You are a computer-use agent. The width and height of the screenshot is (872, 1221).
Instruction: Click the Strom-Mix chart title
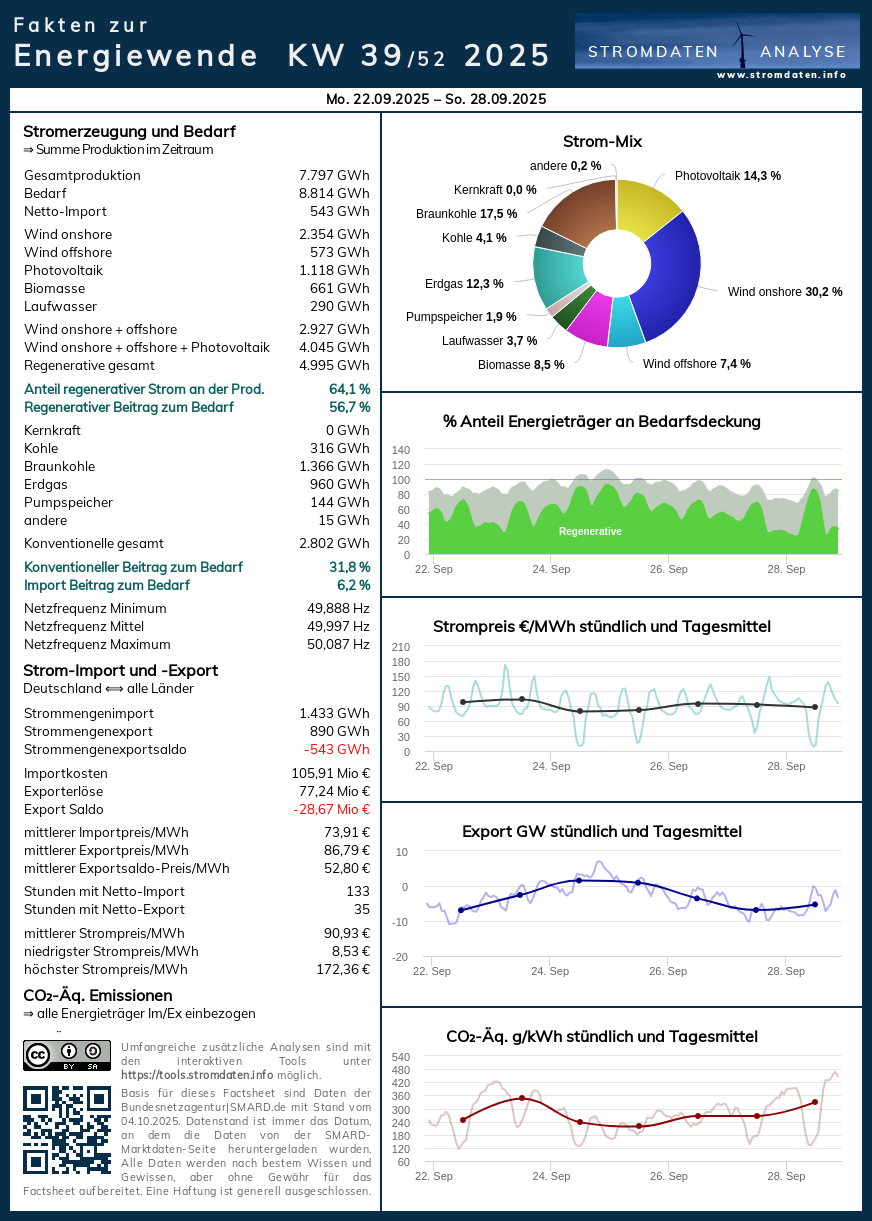(602, 142)
